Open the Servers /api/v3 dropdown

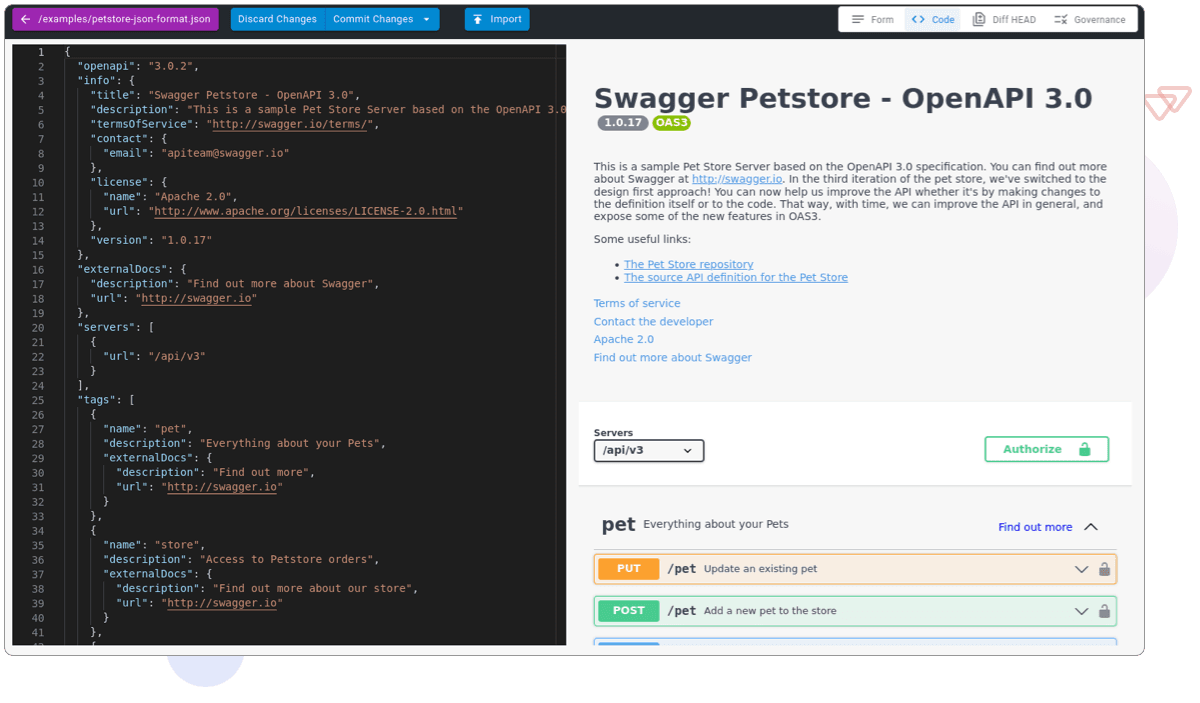pos(649,450)
